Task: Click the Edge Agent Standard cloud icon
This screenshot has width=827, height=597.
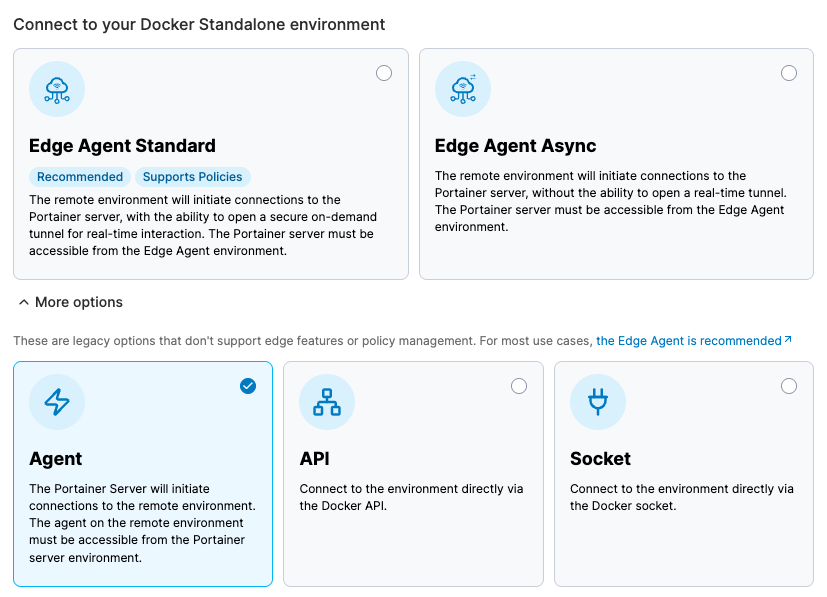Action: [x=57, y=89]
